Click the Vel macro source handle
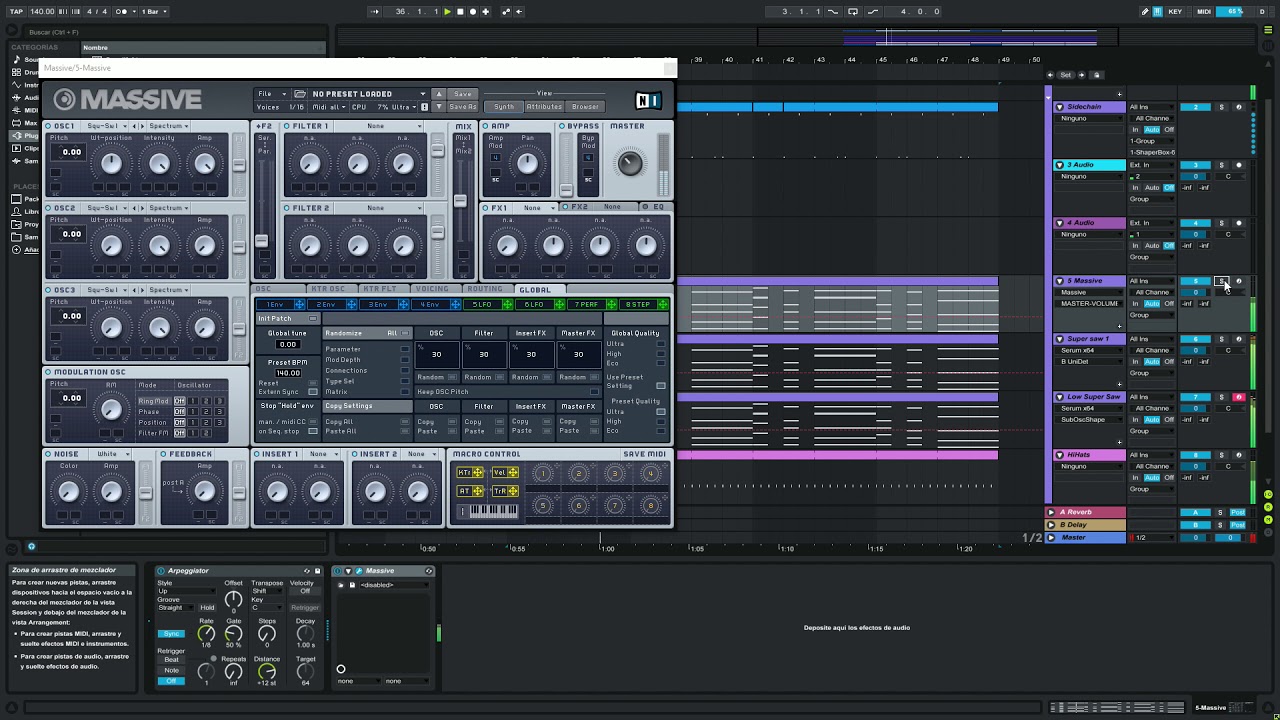Viewport: 1280px width, 720px height. 505,473
